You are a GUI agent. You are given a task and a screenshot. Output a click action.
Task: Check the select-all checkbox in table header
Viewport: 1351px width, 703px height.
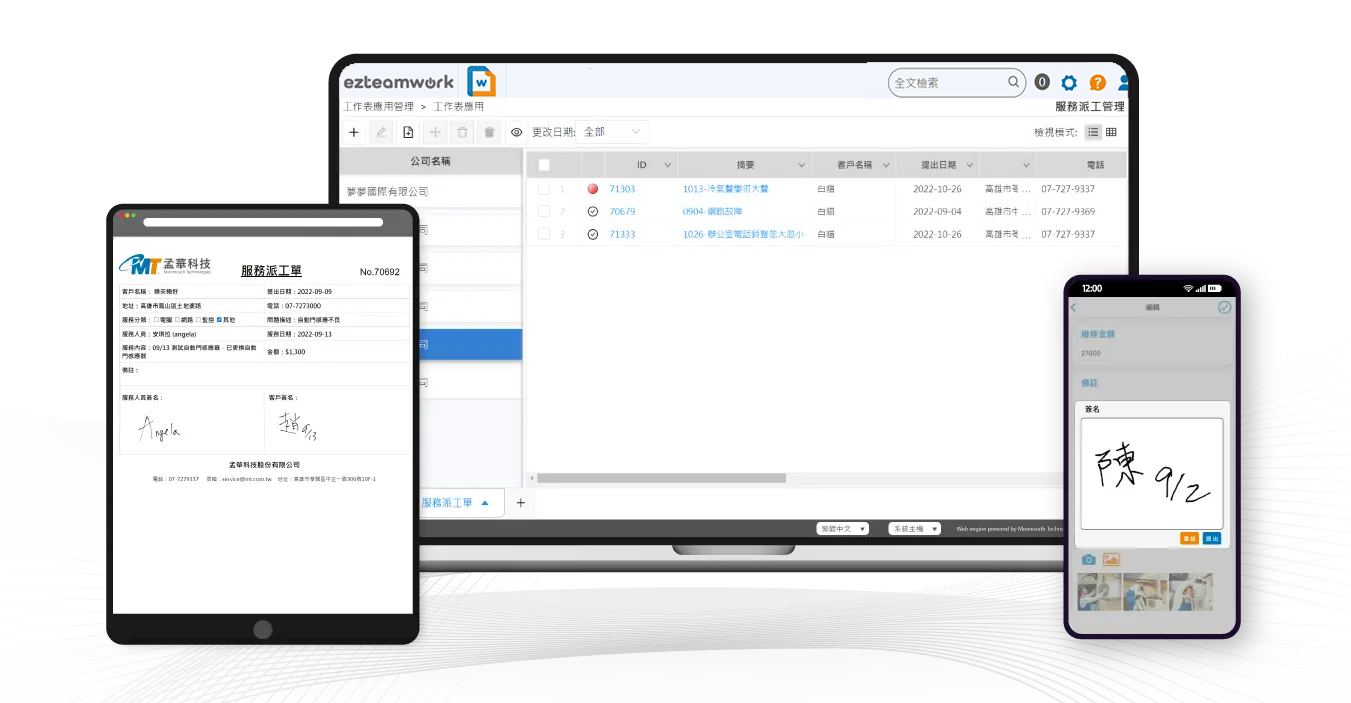(544, 165)
